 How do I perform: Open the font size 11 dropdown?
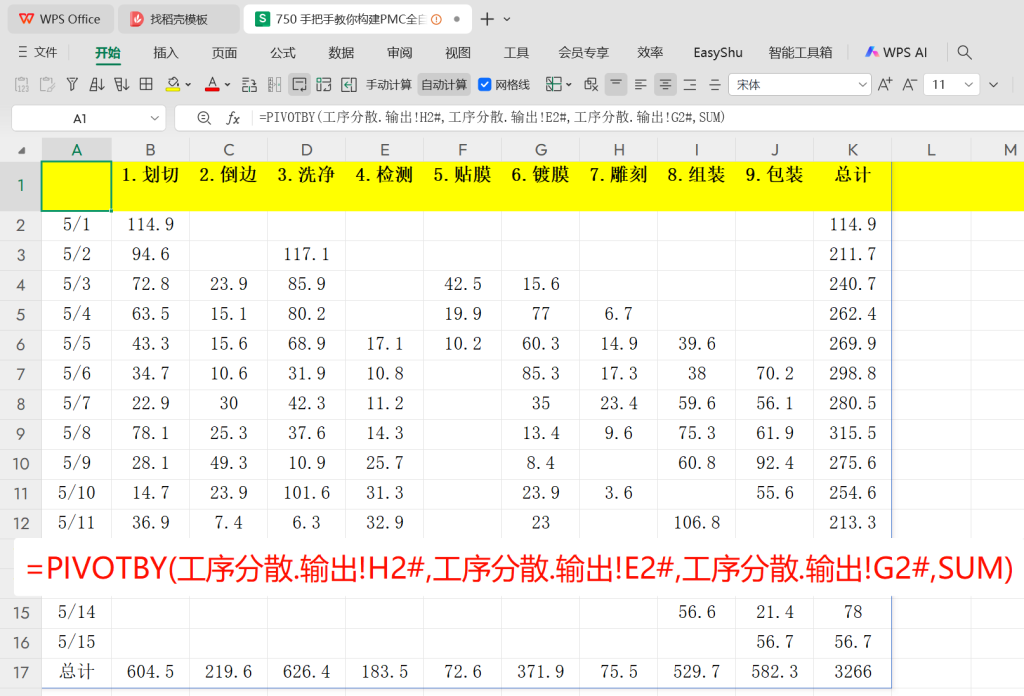(968, 85)
